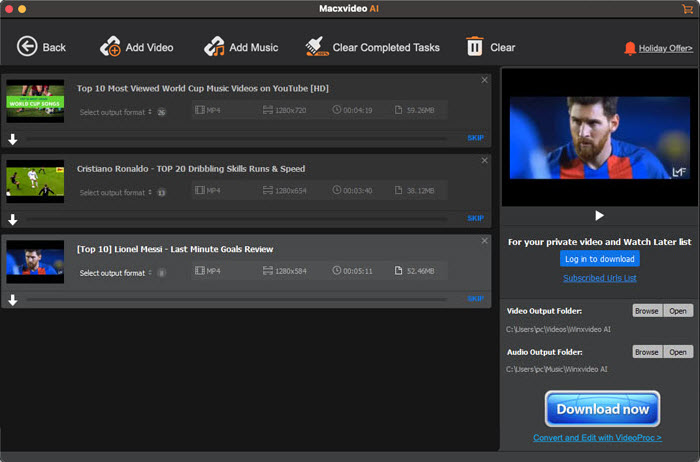The height and width of the screenshot is (462, 700).
Task: Skip the Lionel Messi download
Action: tap(475, 299)
